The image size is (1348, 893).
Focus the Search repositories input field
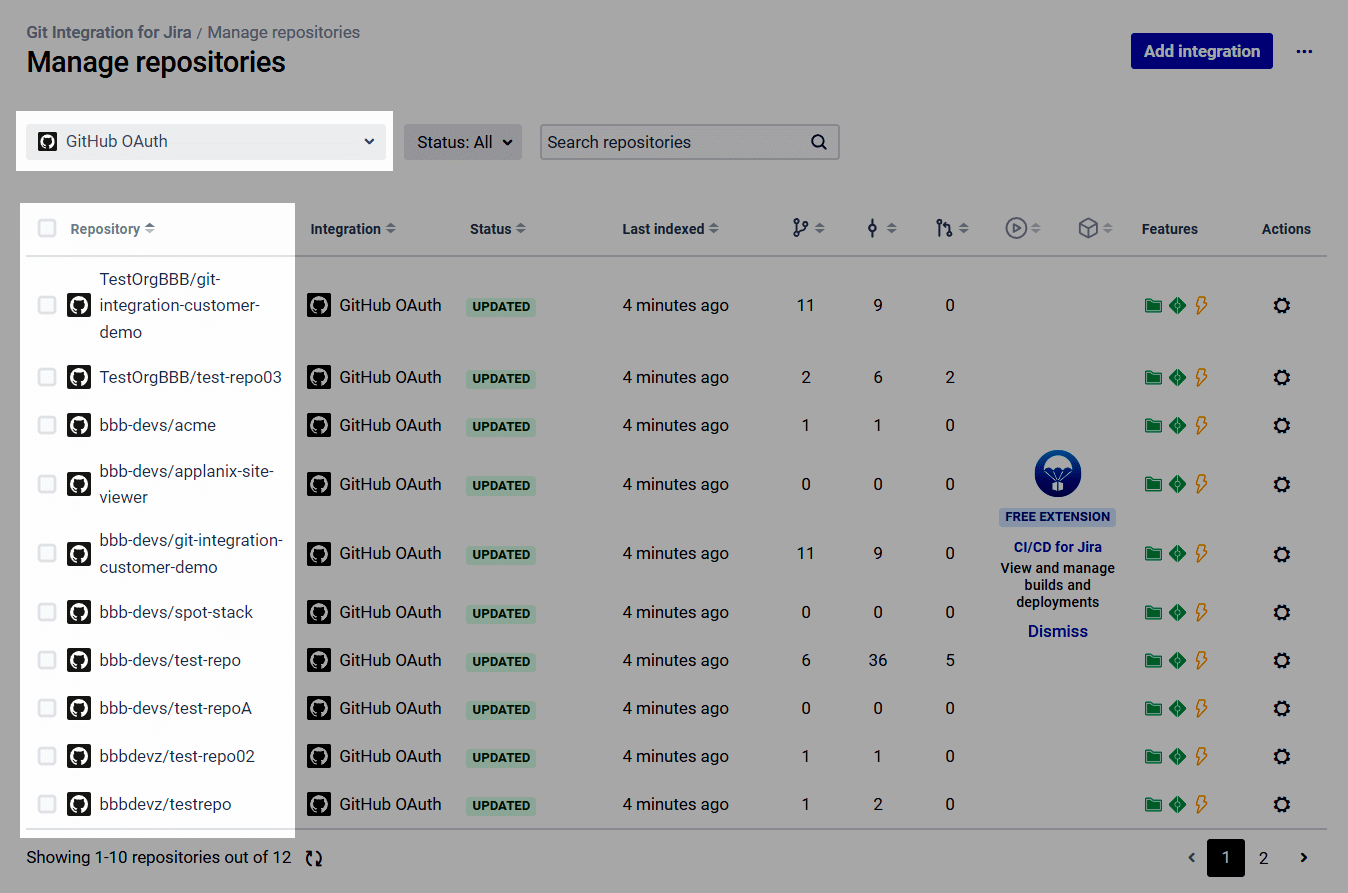675,142
